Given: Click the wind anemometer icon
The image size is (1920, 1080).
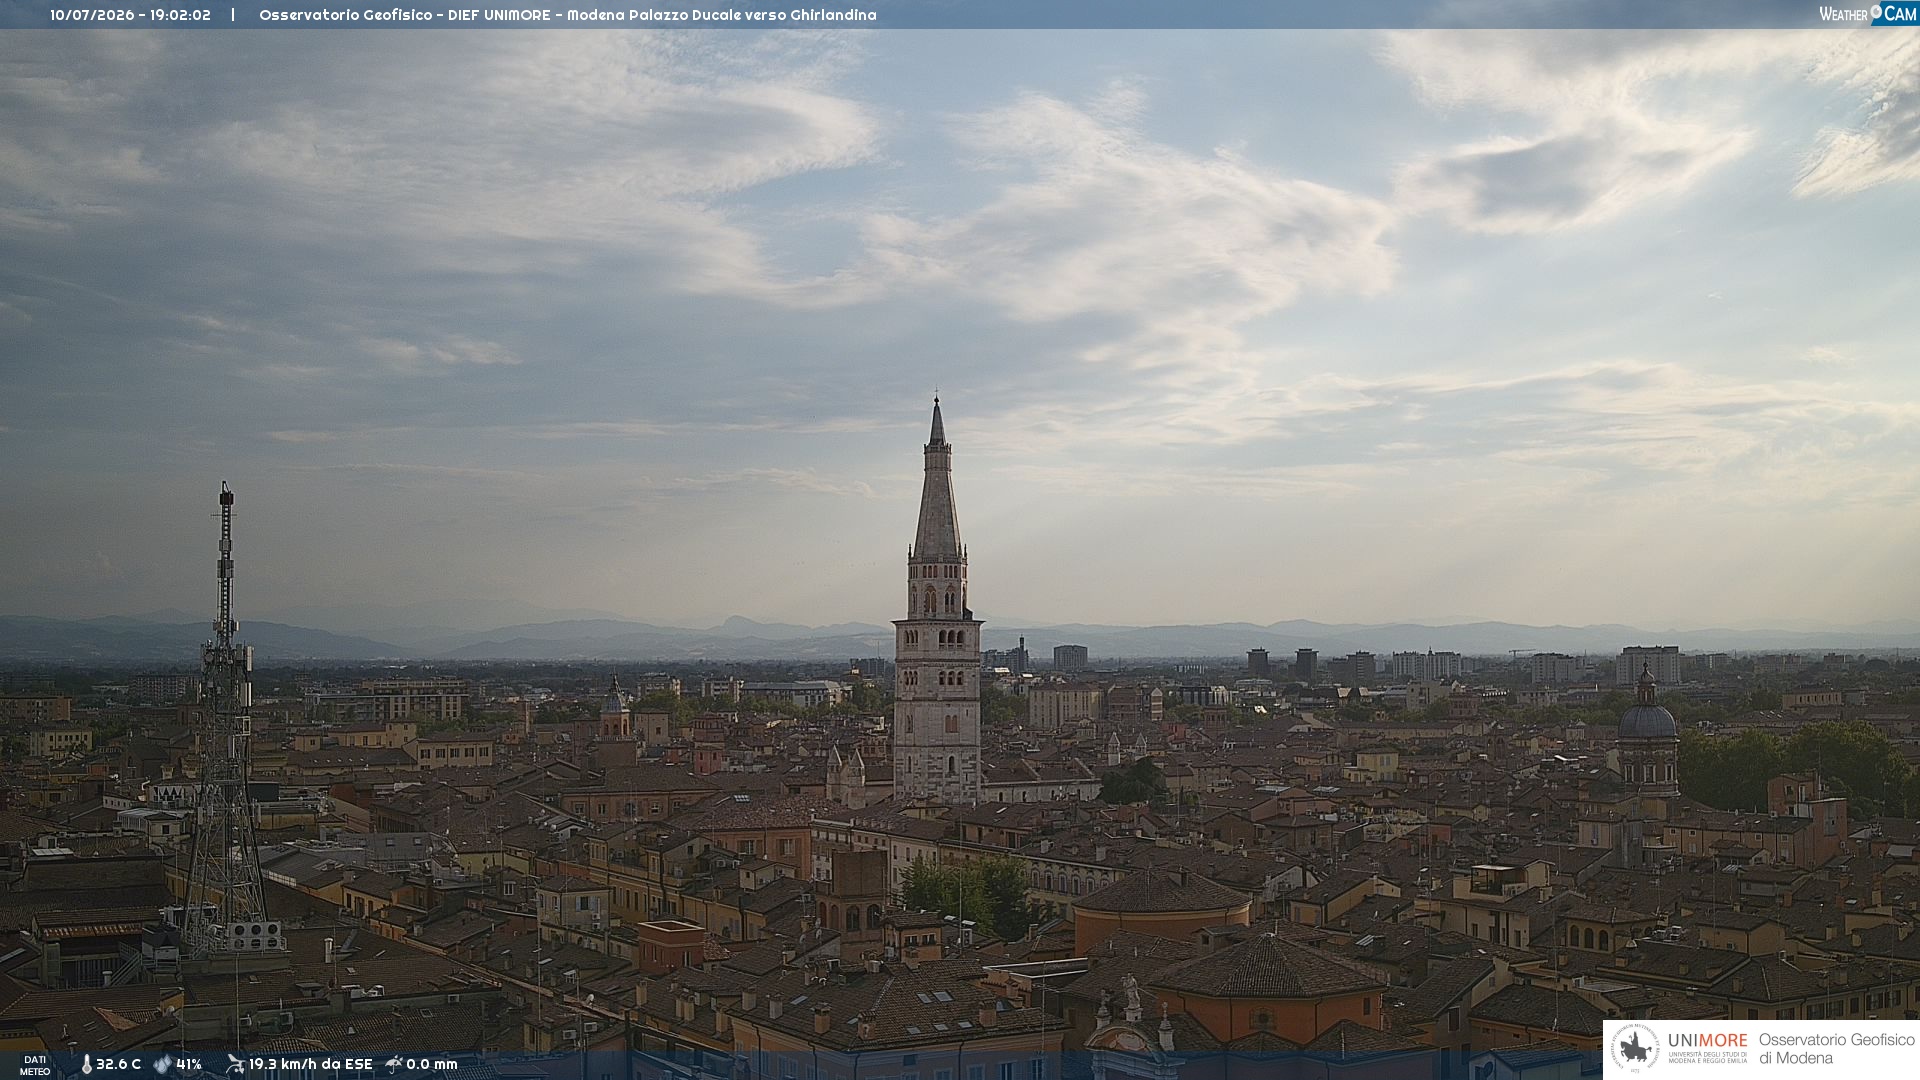Looking at the screenshot, I should pos(235,1064).
